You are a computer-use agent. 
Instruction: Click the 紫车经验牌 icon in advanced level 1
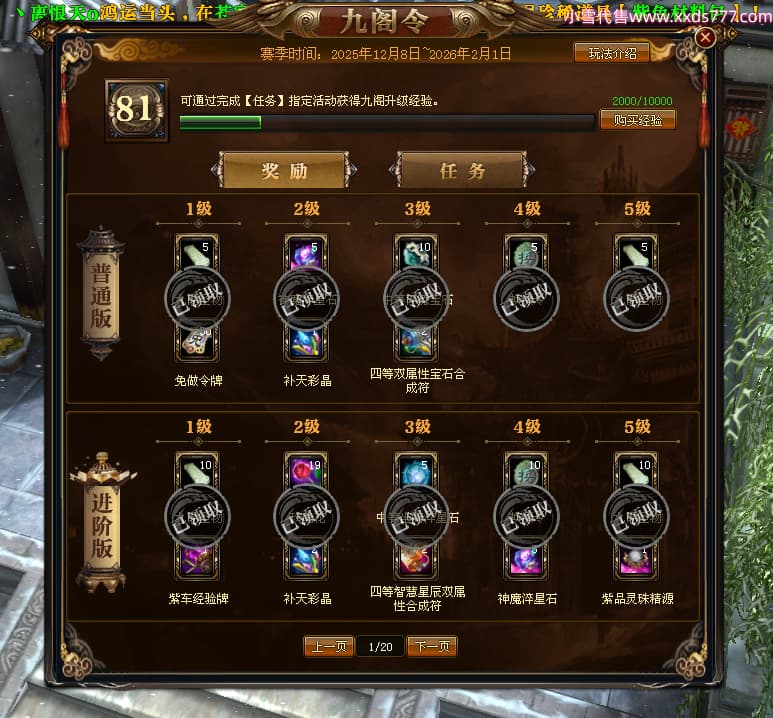198,561
